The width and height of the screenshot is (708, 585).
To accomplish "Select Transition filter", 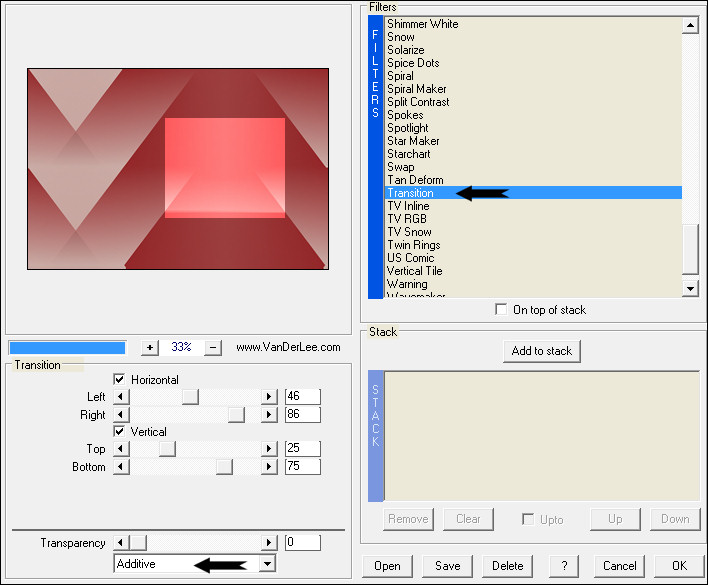I will (x=533, y=193).
